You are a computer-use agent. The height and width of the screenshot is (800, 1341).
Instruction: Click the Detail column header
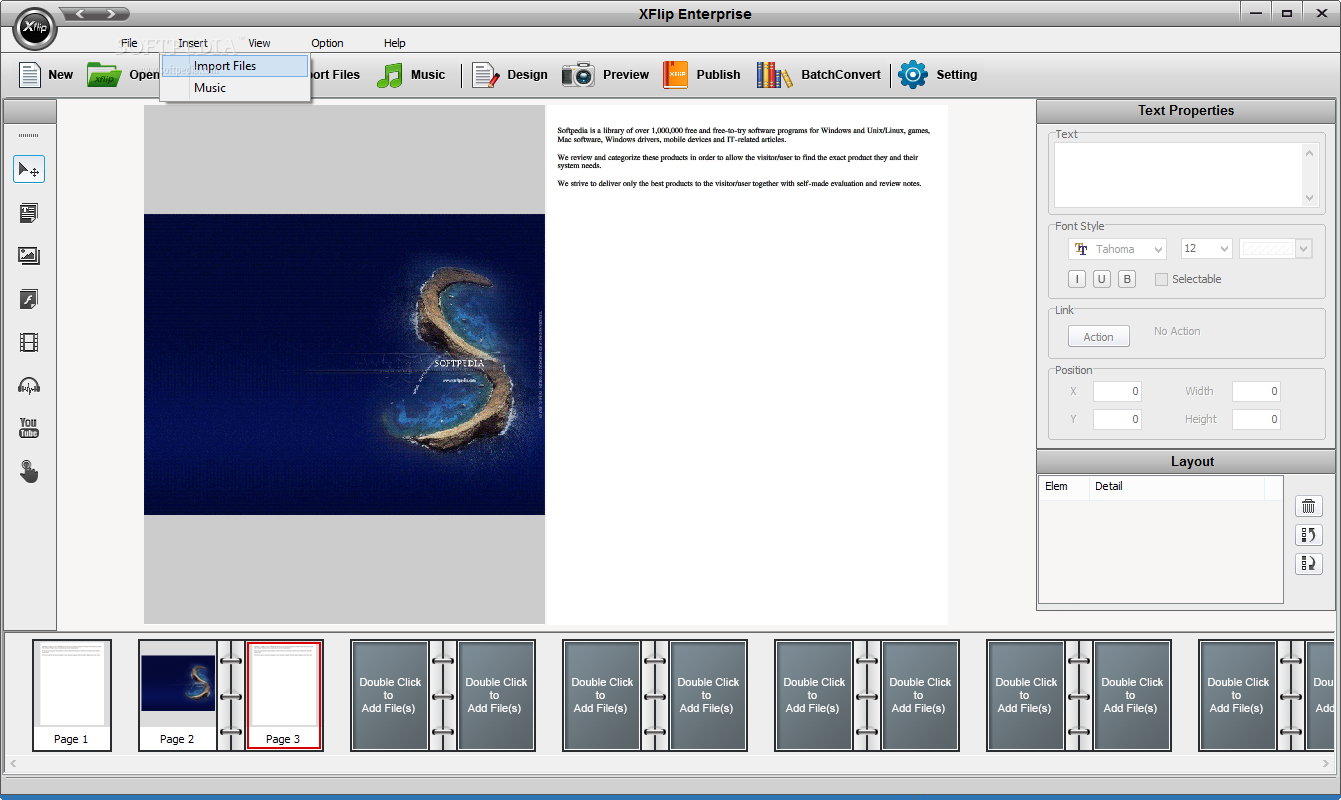[1177, 486]
